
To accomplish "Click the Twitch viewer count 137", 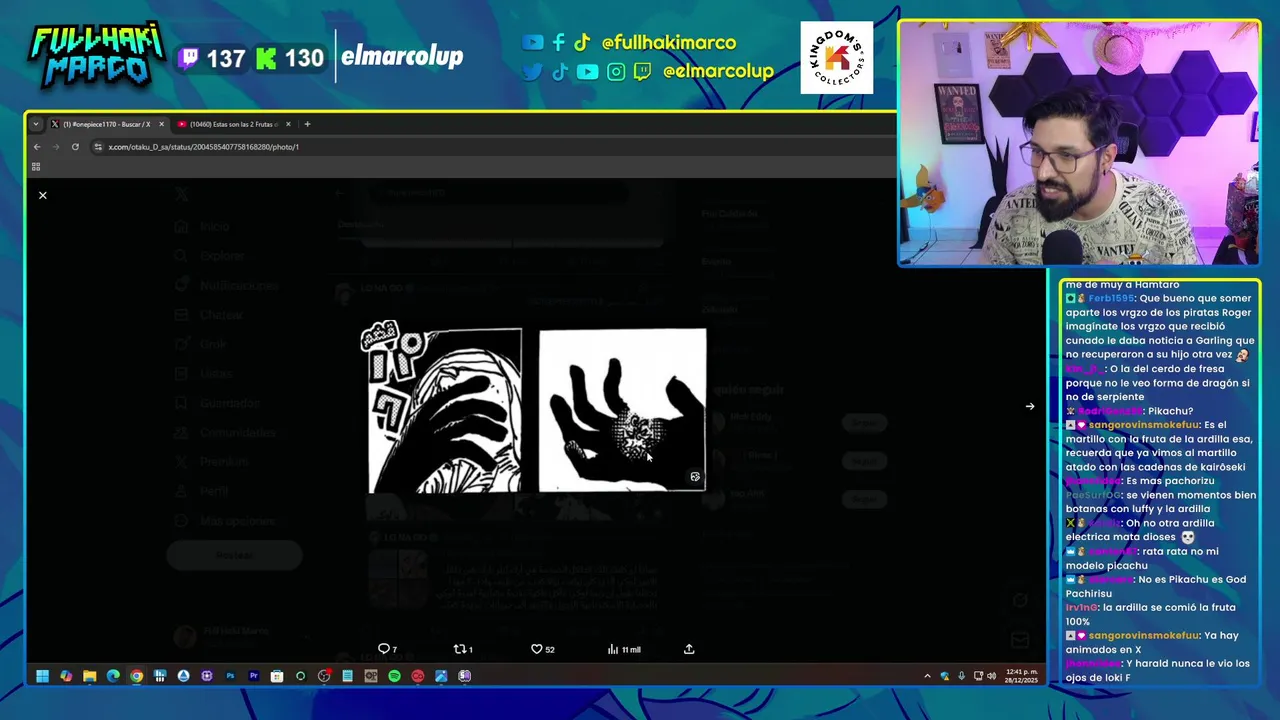I will coord(212,58).
